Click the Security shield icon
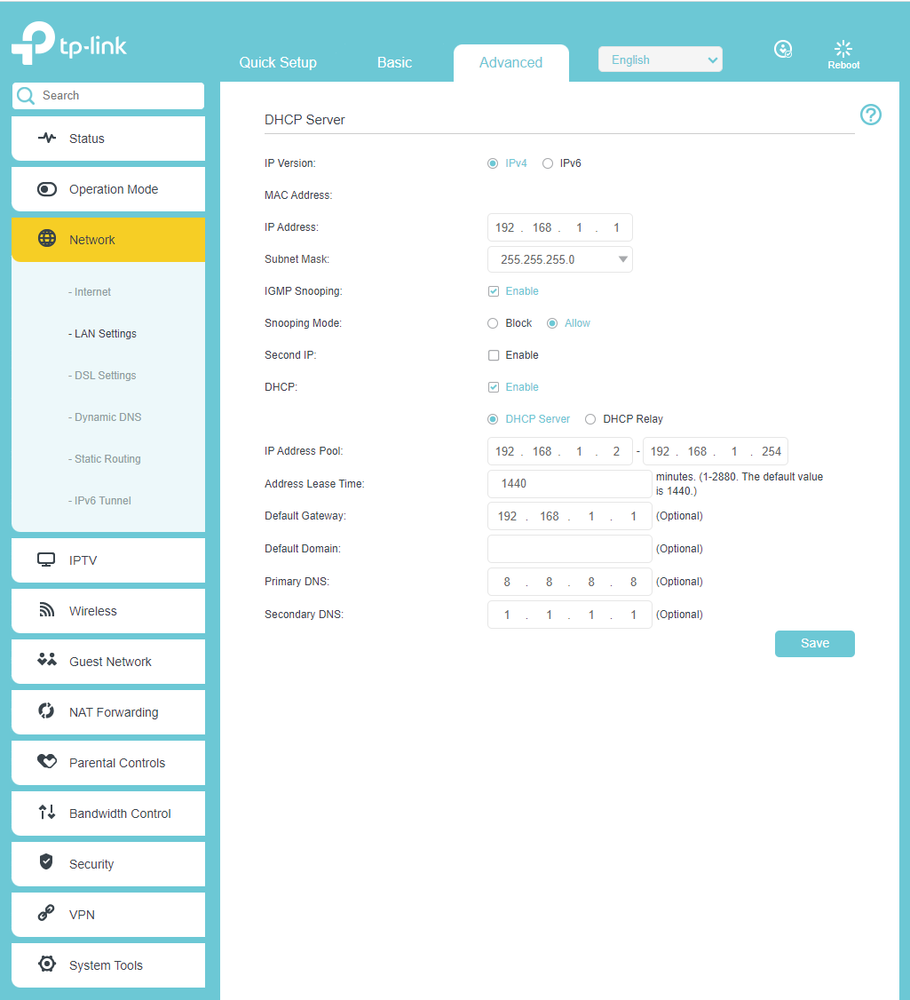 46,863
